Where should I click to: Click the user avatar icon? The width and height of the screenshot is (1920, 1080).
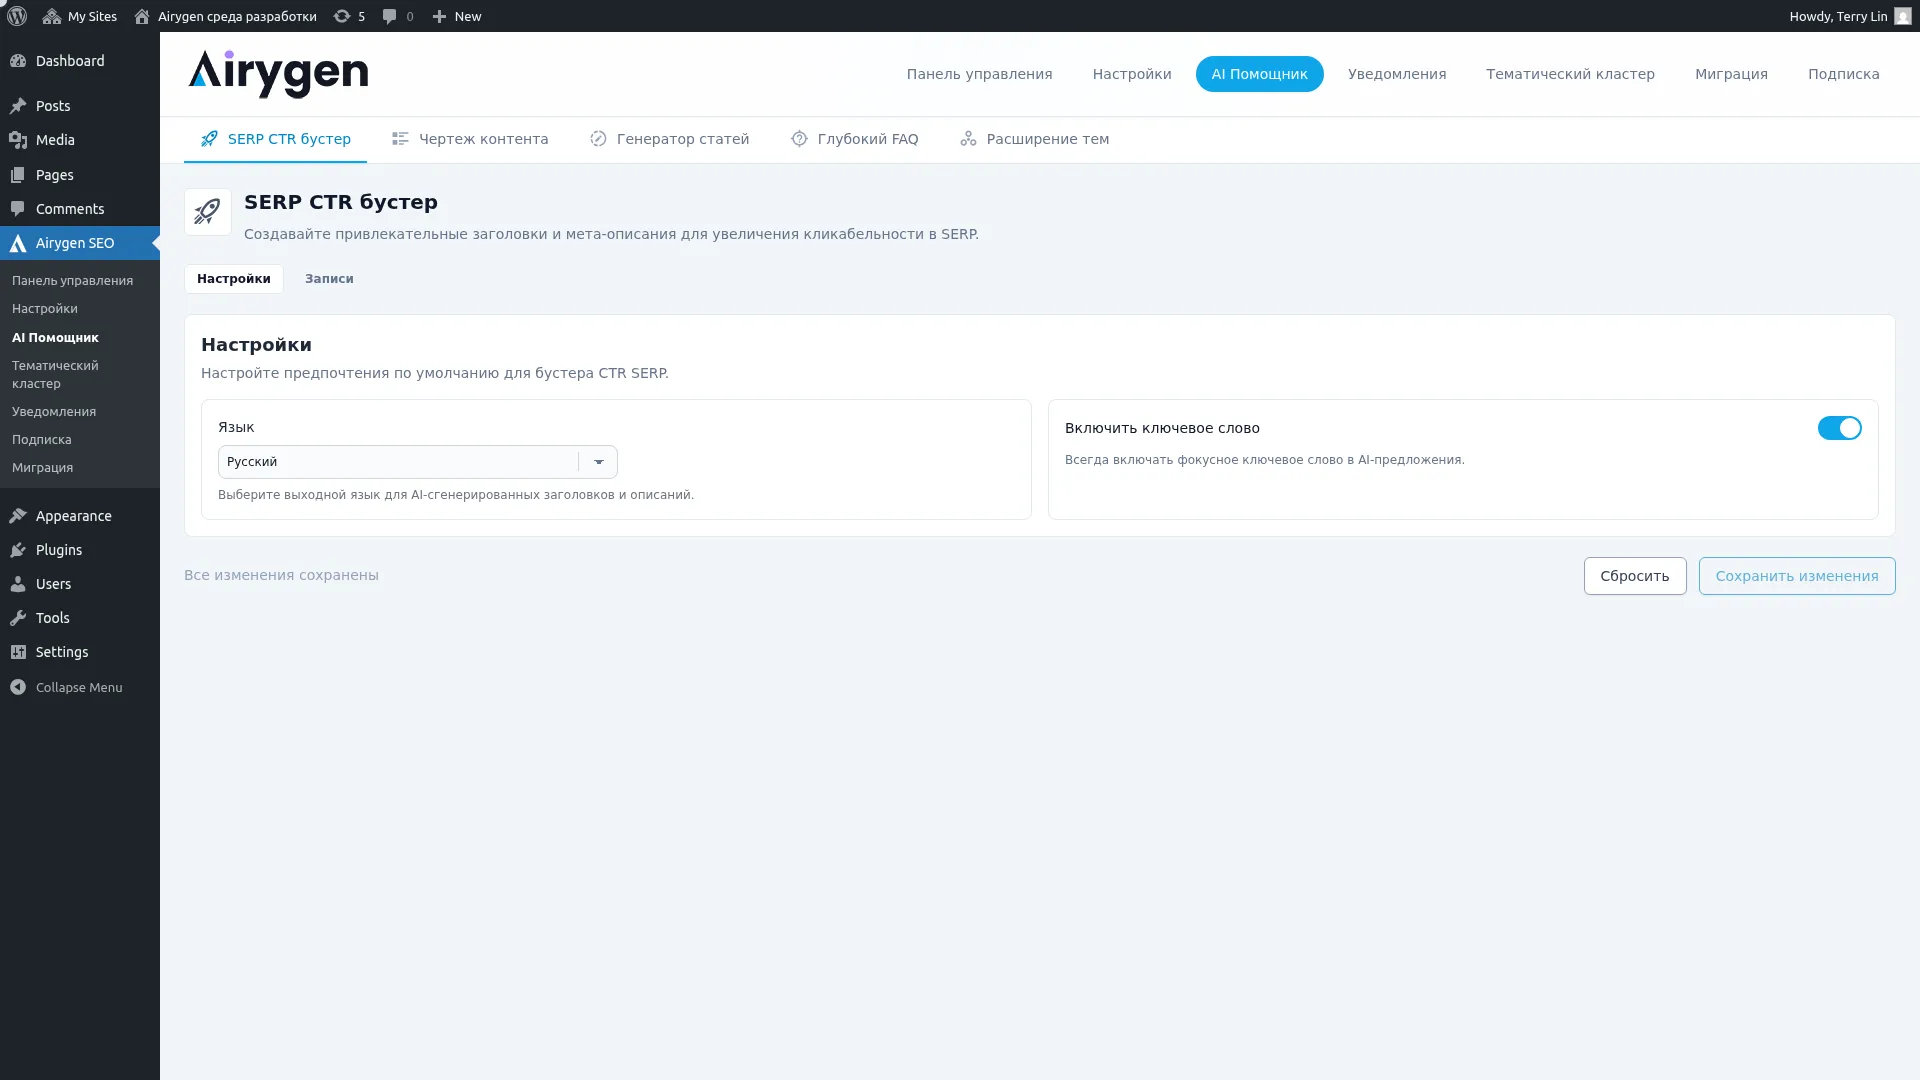tap(1902, 16)
